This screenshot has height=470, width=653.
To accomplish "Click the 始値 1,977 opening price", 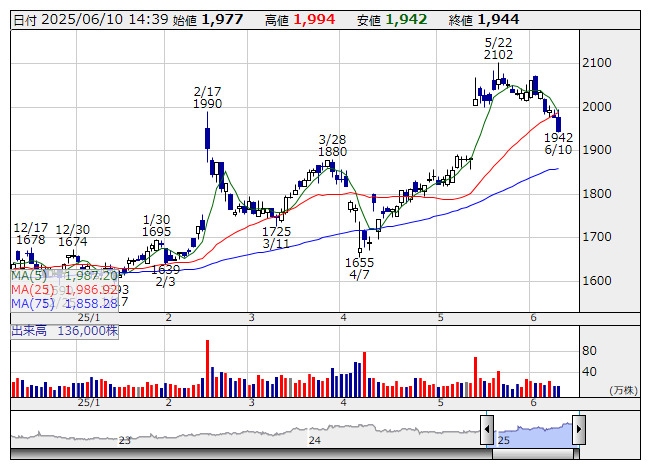I will (x=208, y=20).
